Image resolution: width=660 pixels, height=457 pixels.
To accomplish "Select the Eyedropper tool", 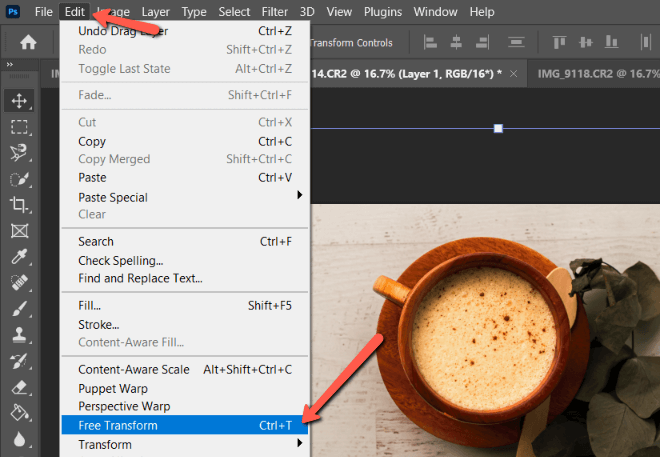I will point(18,257).
